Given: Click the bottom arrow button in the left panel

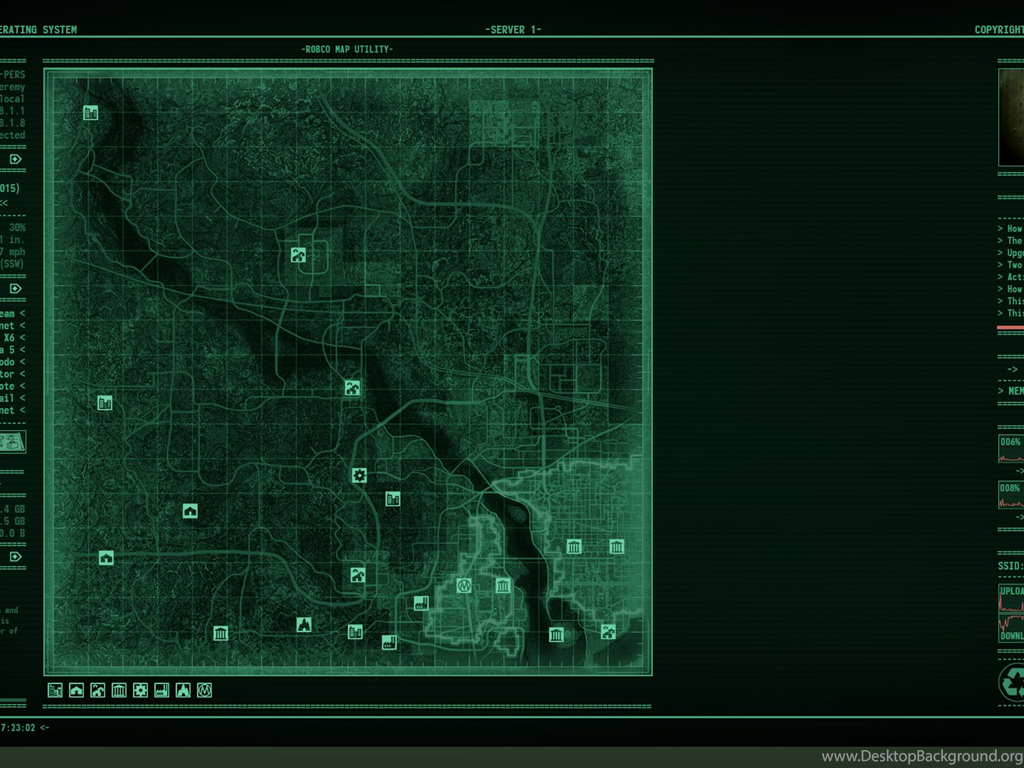Looking at the screenshot, I should (x=16, y=556).
